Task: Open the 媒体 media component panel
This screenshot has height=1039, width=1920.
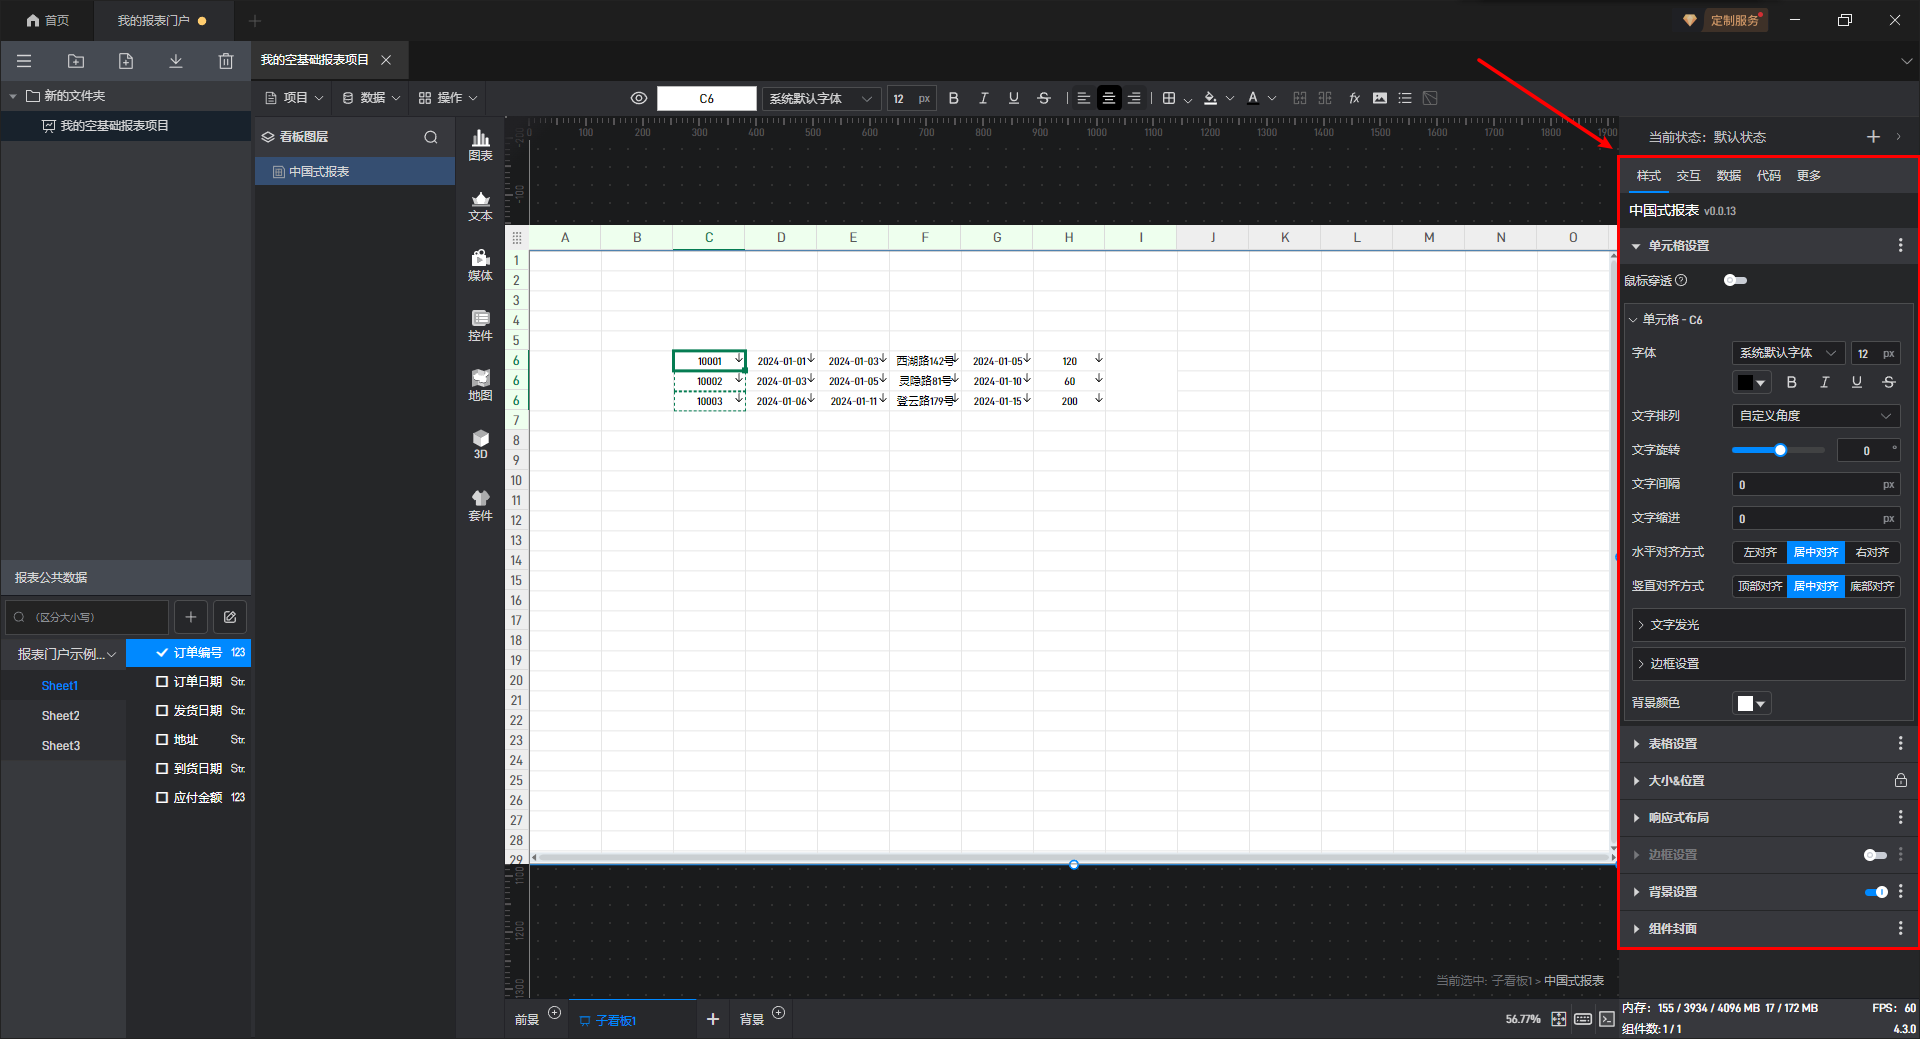Action: [480, 264]
